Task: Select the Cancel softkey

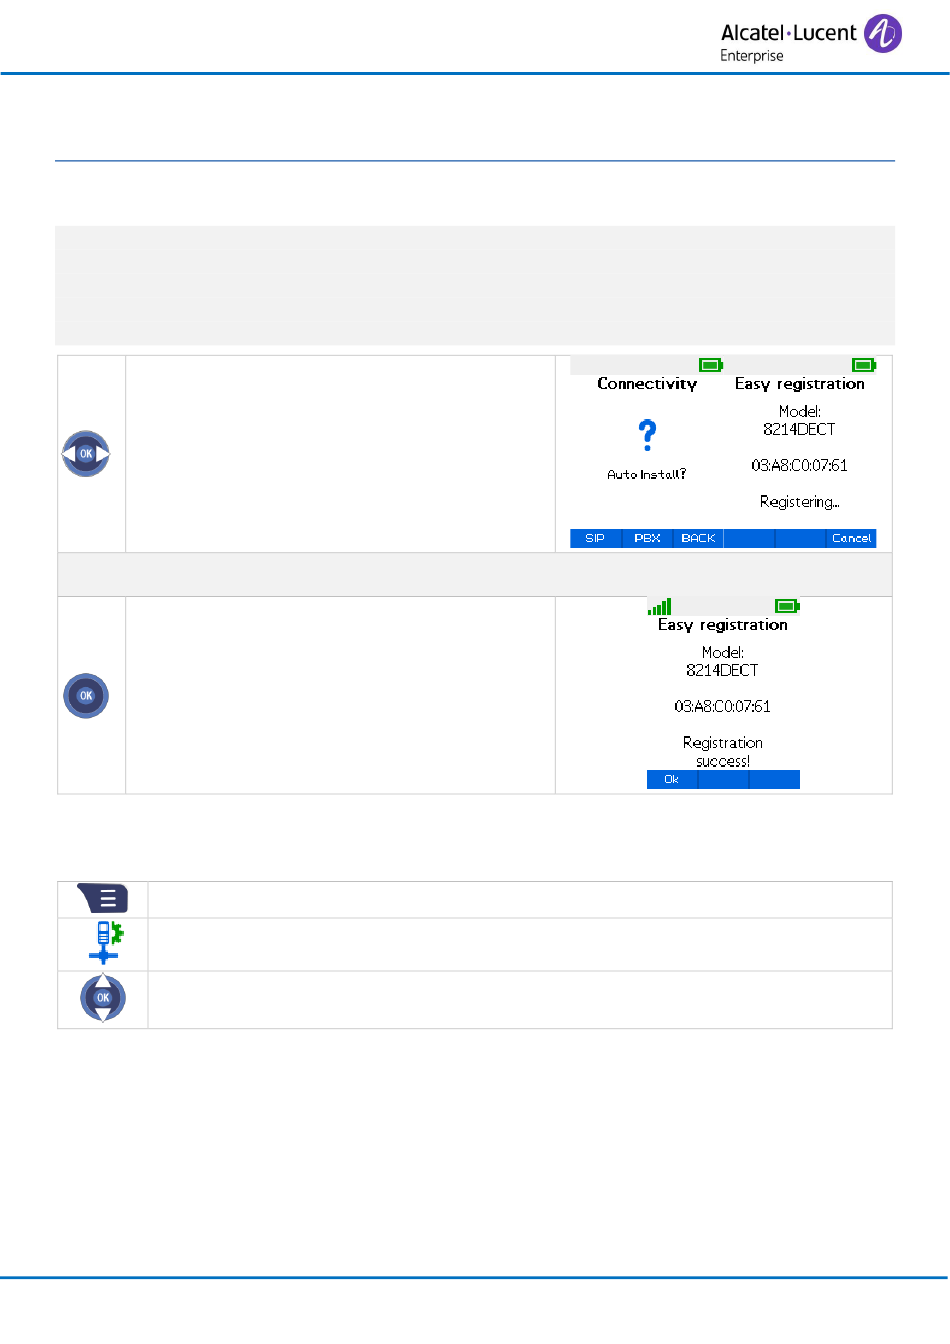Action: point(851,538)
